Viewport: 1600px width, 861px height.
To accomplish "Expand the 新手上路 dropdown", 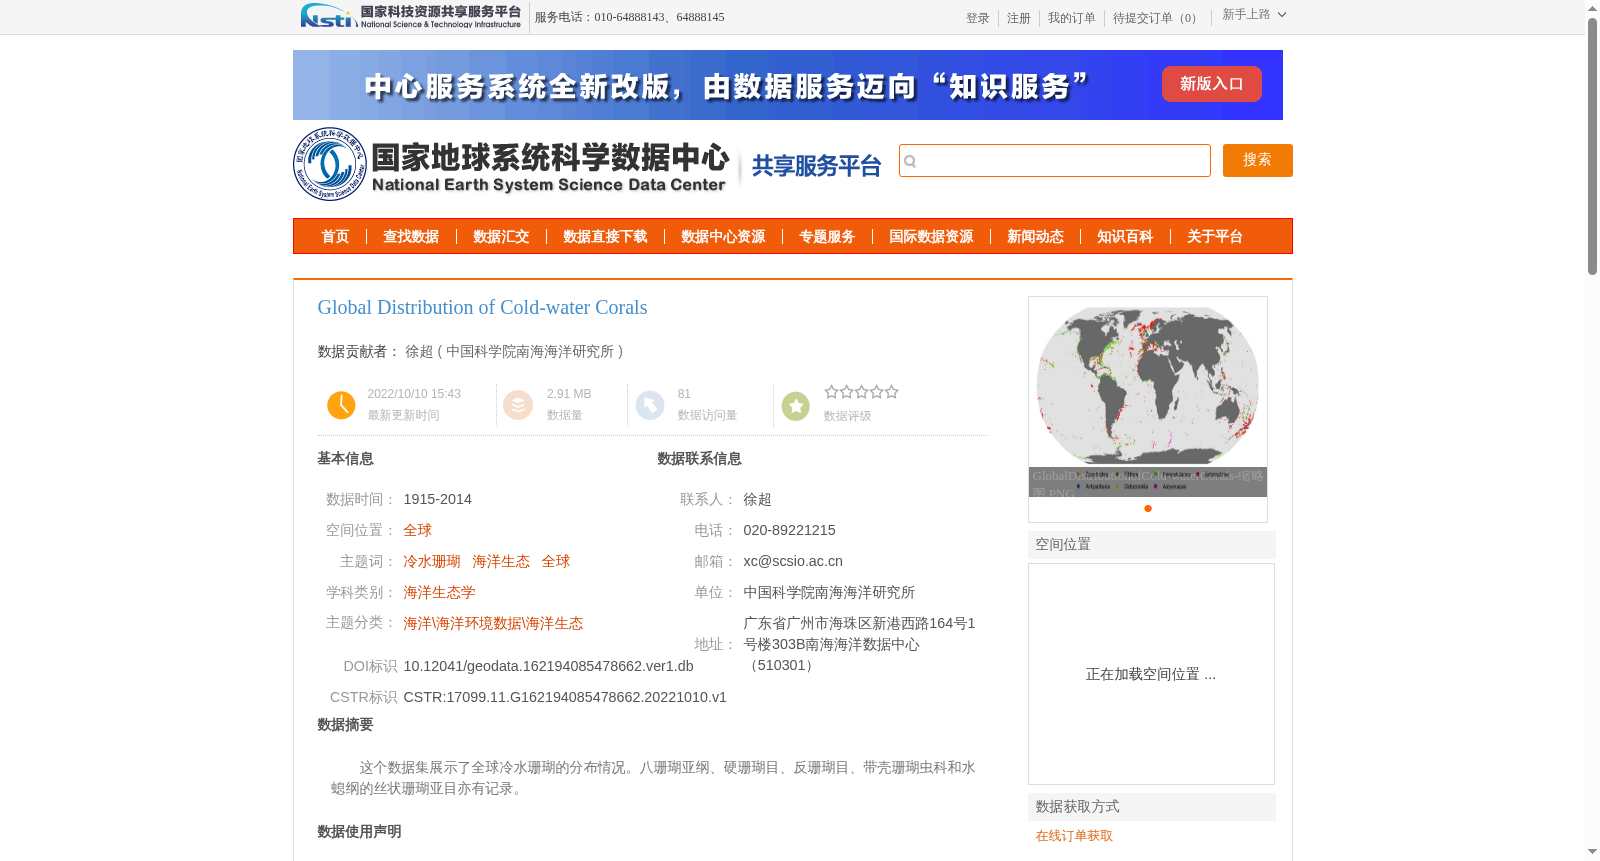I will click(1254, 14).
